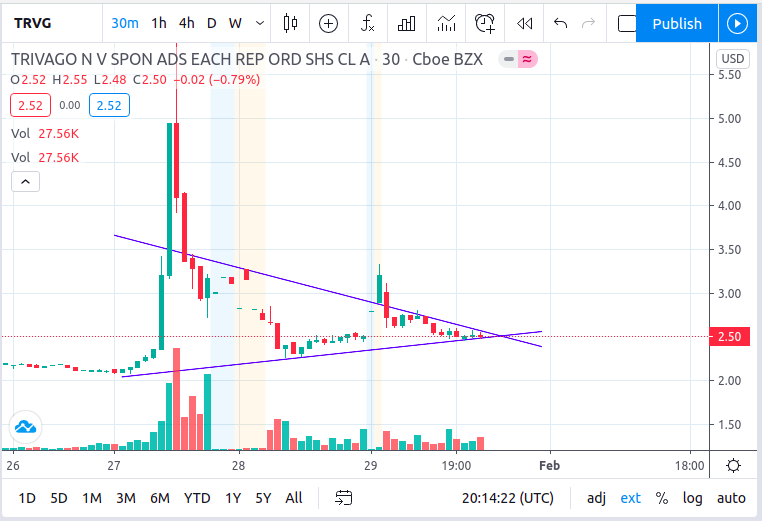Select the 1M date range

coord(91,498)
